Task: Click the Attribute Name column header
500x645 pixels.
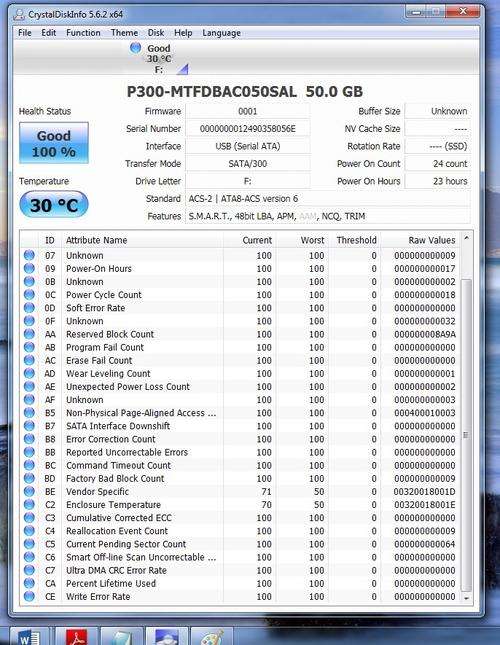Action: click(x=142, y=240)
